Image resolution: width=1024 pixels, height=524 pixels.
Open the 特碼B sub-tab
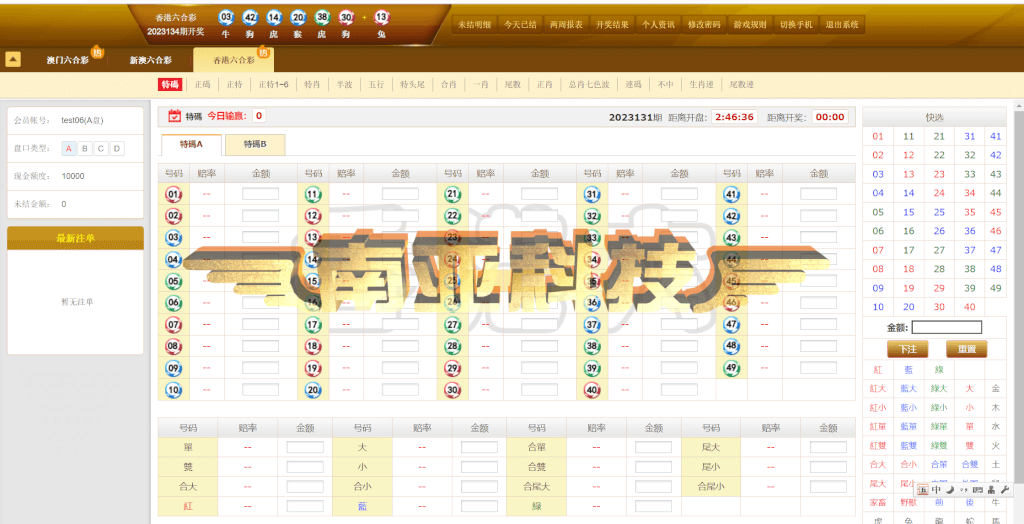pyautogui.click(x=255, y=144)
